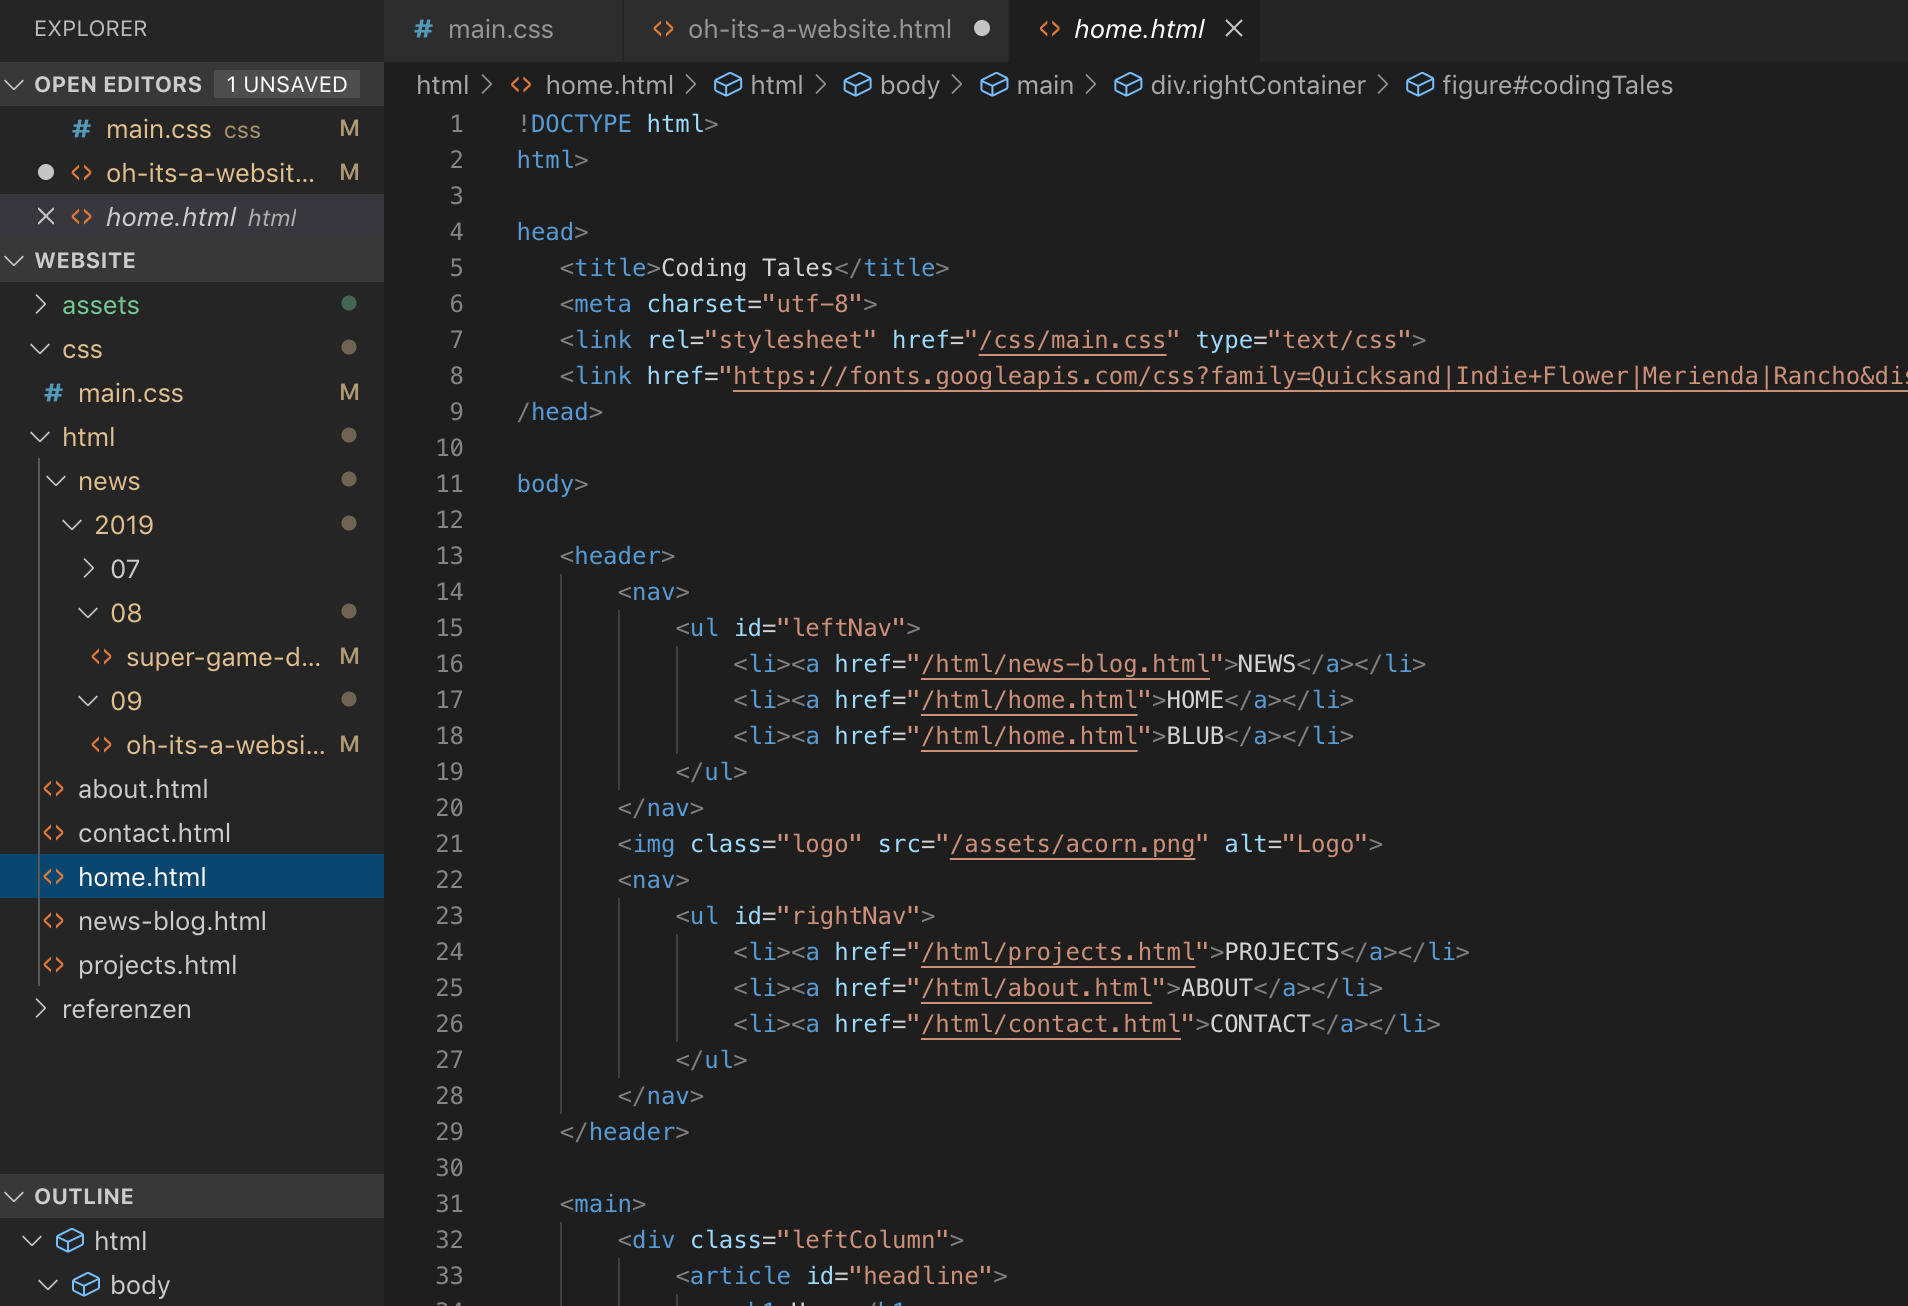This screenshot has width=1908, height=1306.
Task: Click /html/about.html link on line 25
Action: 1036,988
